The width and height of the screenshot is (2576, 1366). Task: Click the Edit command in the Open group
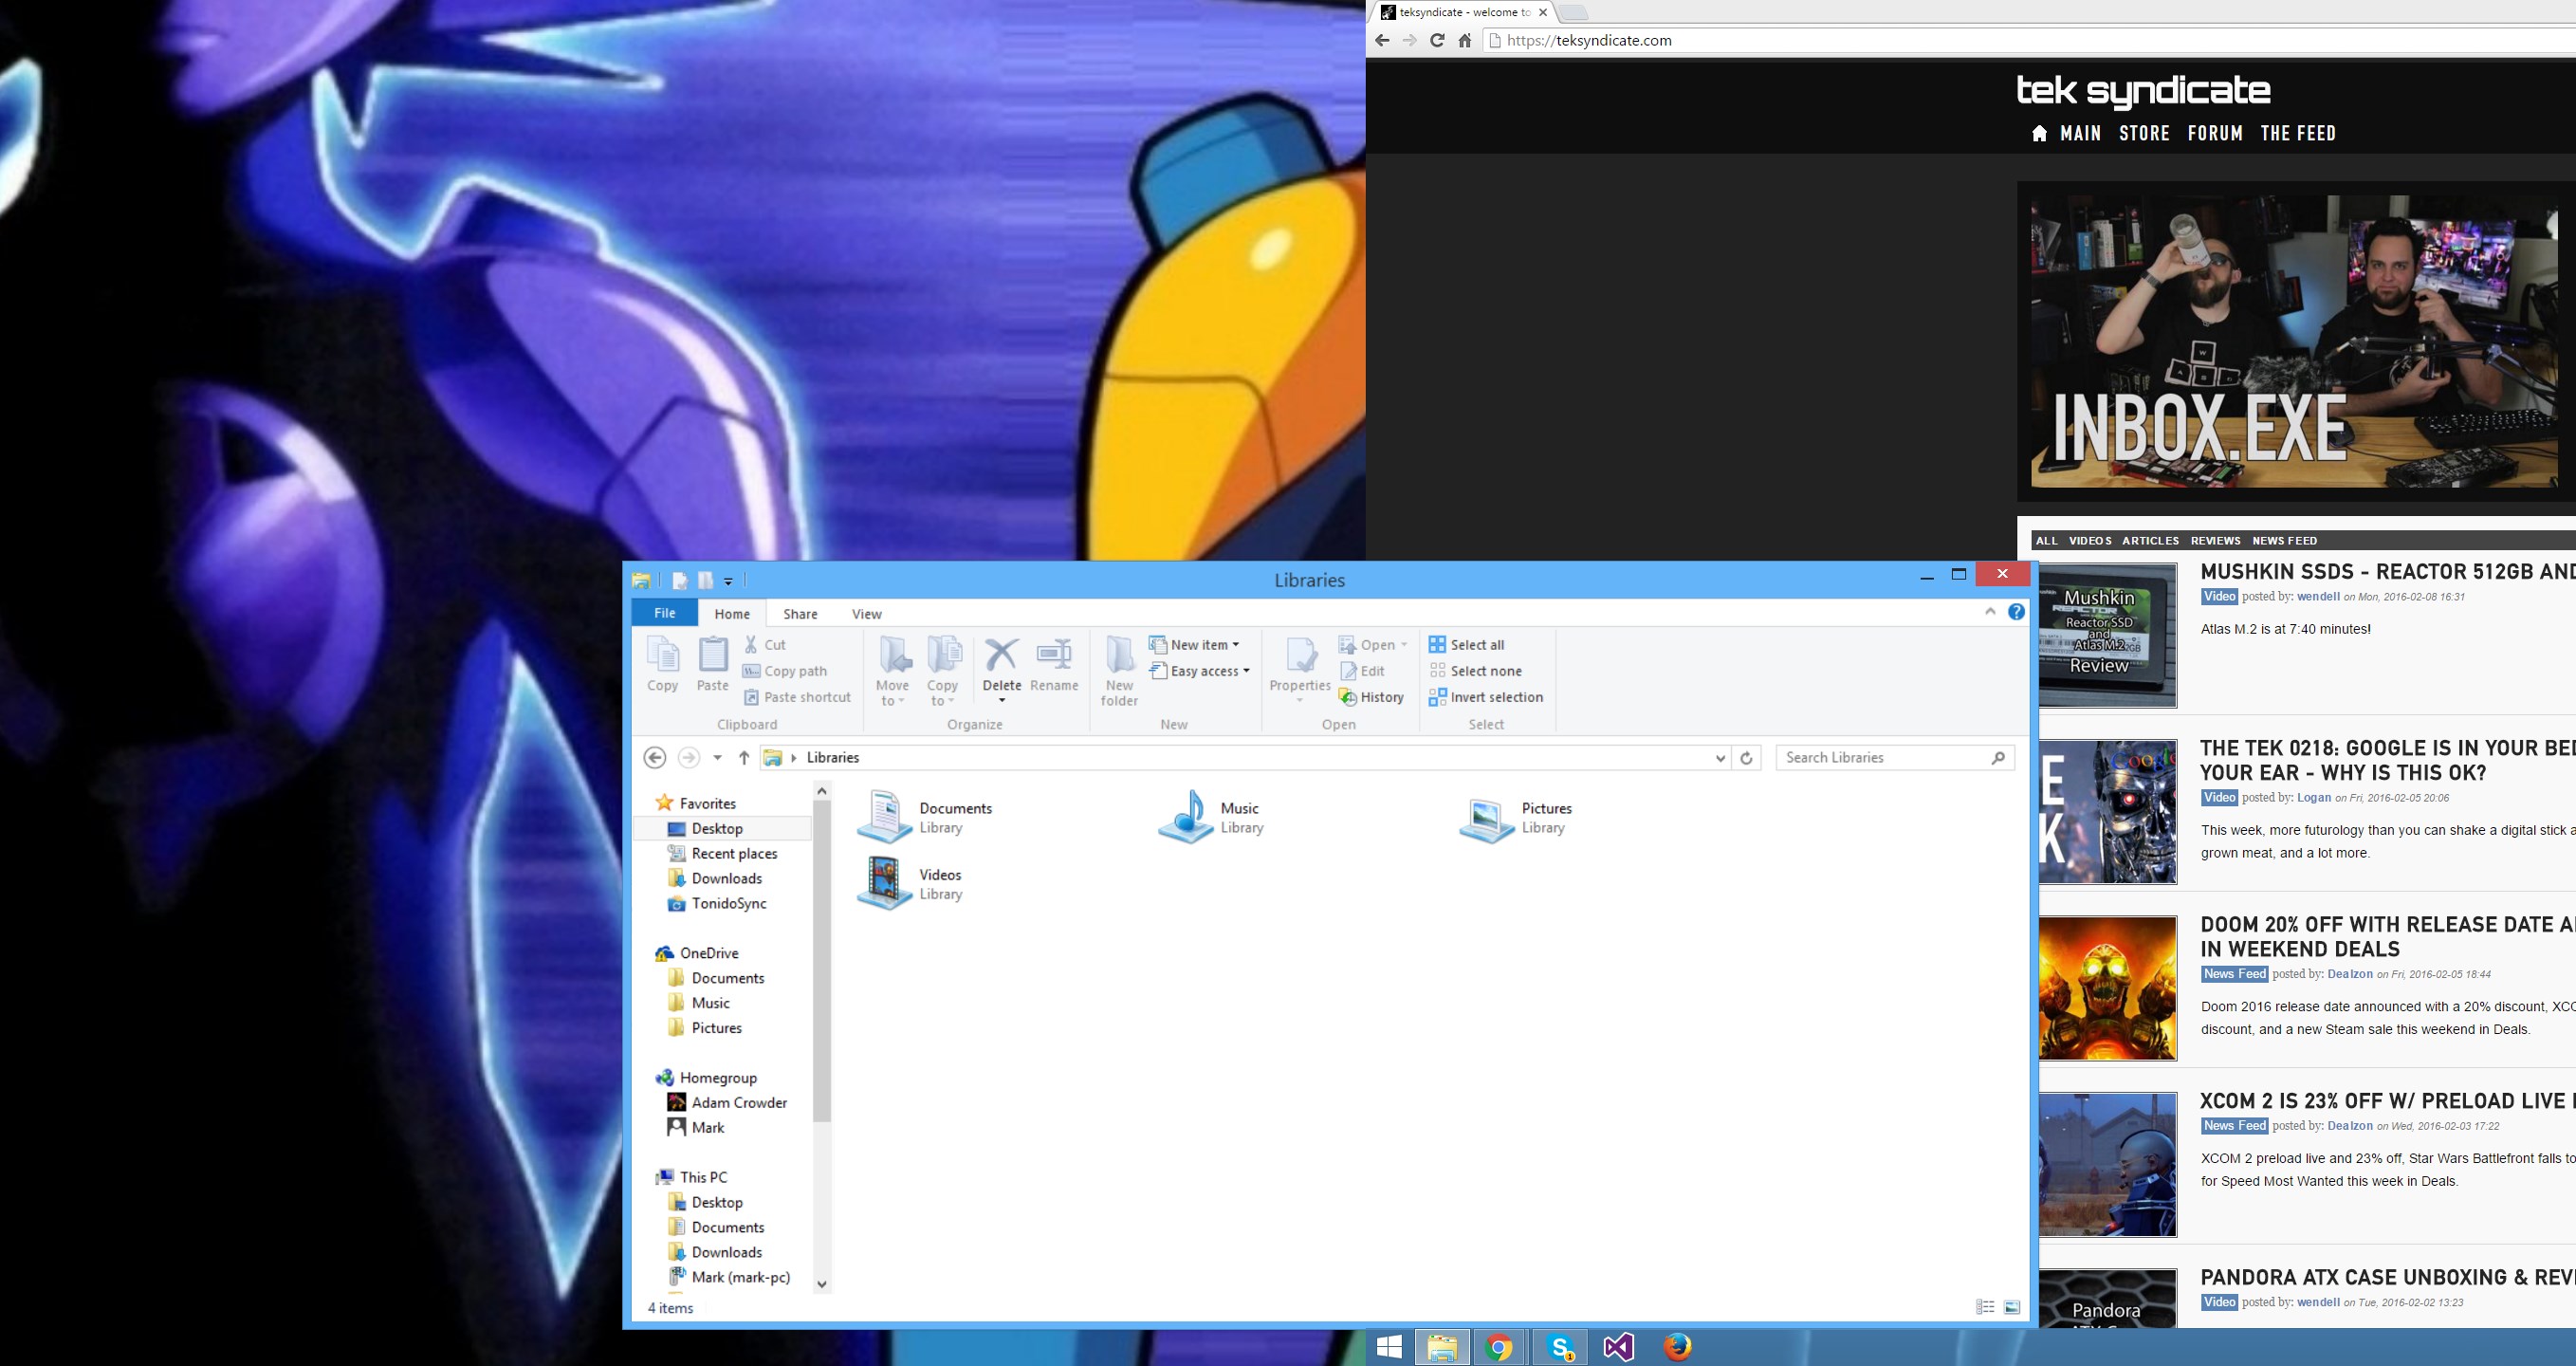1362,671
